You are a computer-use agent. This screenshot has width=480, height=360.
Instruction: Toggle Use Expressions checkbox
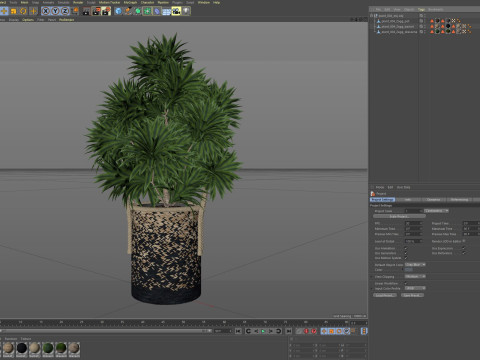(x=464, y=248)
